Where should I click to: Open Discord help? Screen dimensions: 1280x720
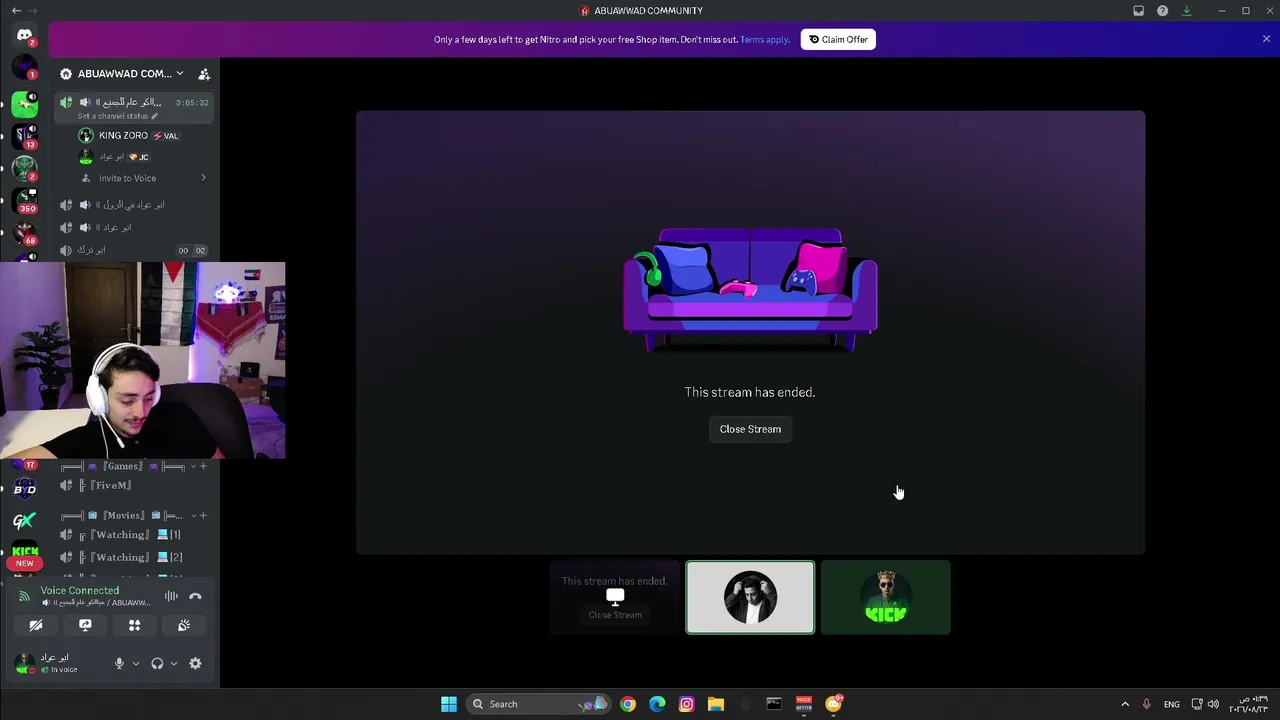tap(1162, 11)
